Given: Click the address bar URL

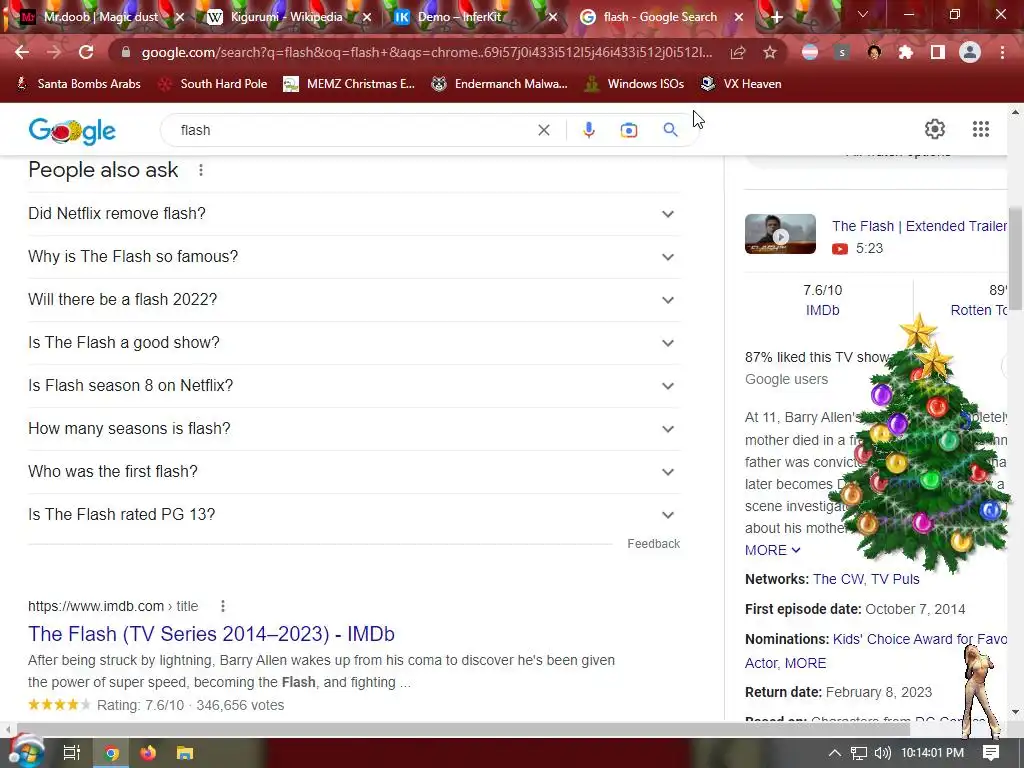Looking at the screenshot, I should [427, 52].
